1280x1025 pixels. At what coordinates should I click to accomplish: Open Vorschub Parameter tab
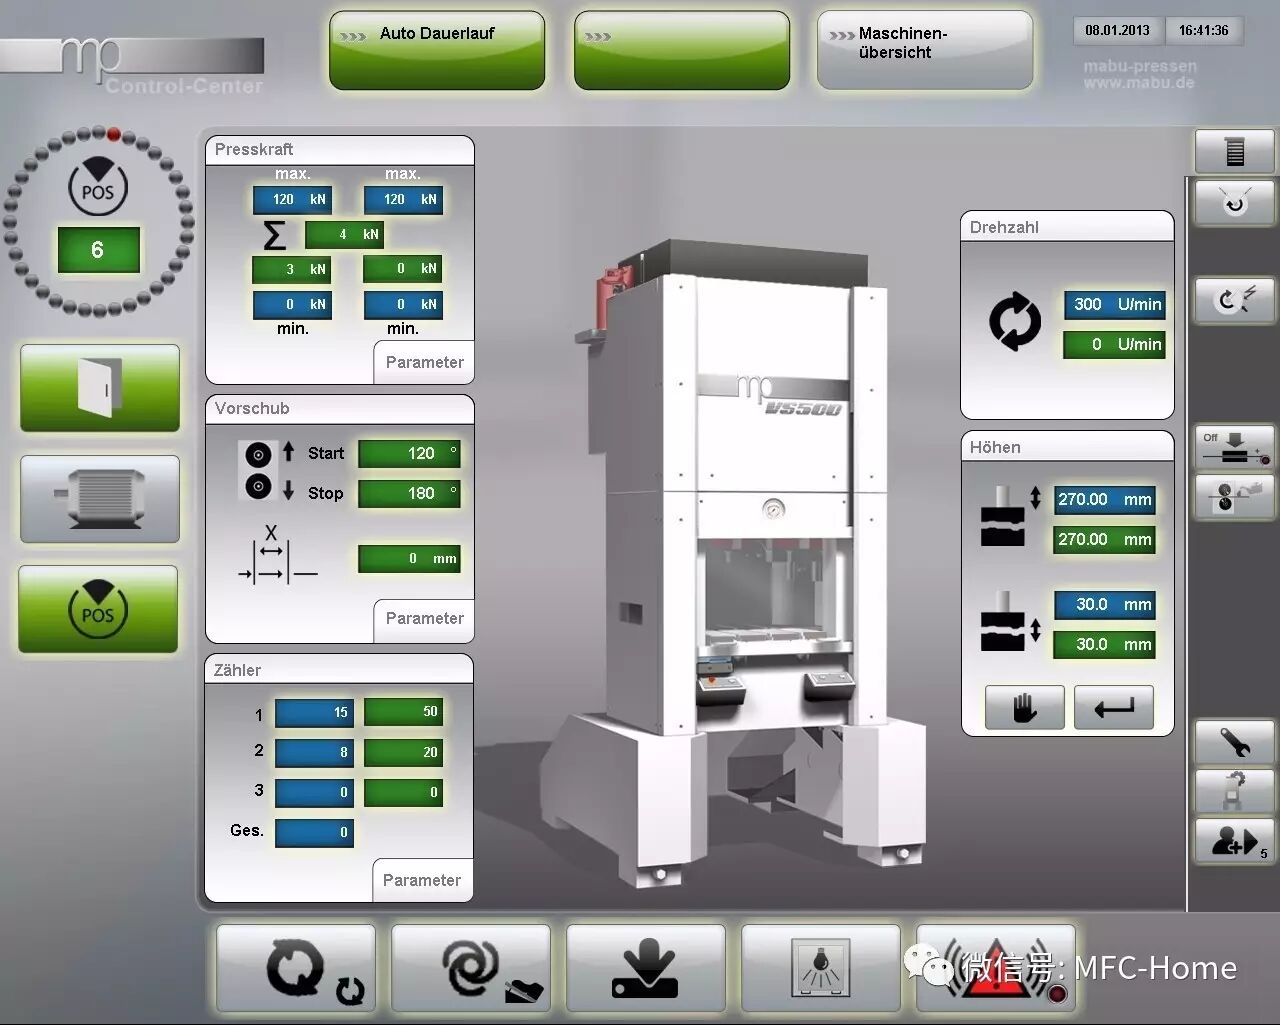424,618
